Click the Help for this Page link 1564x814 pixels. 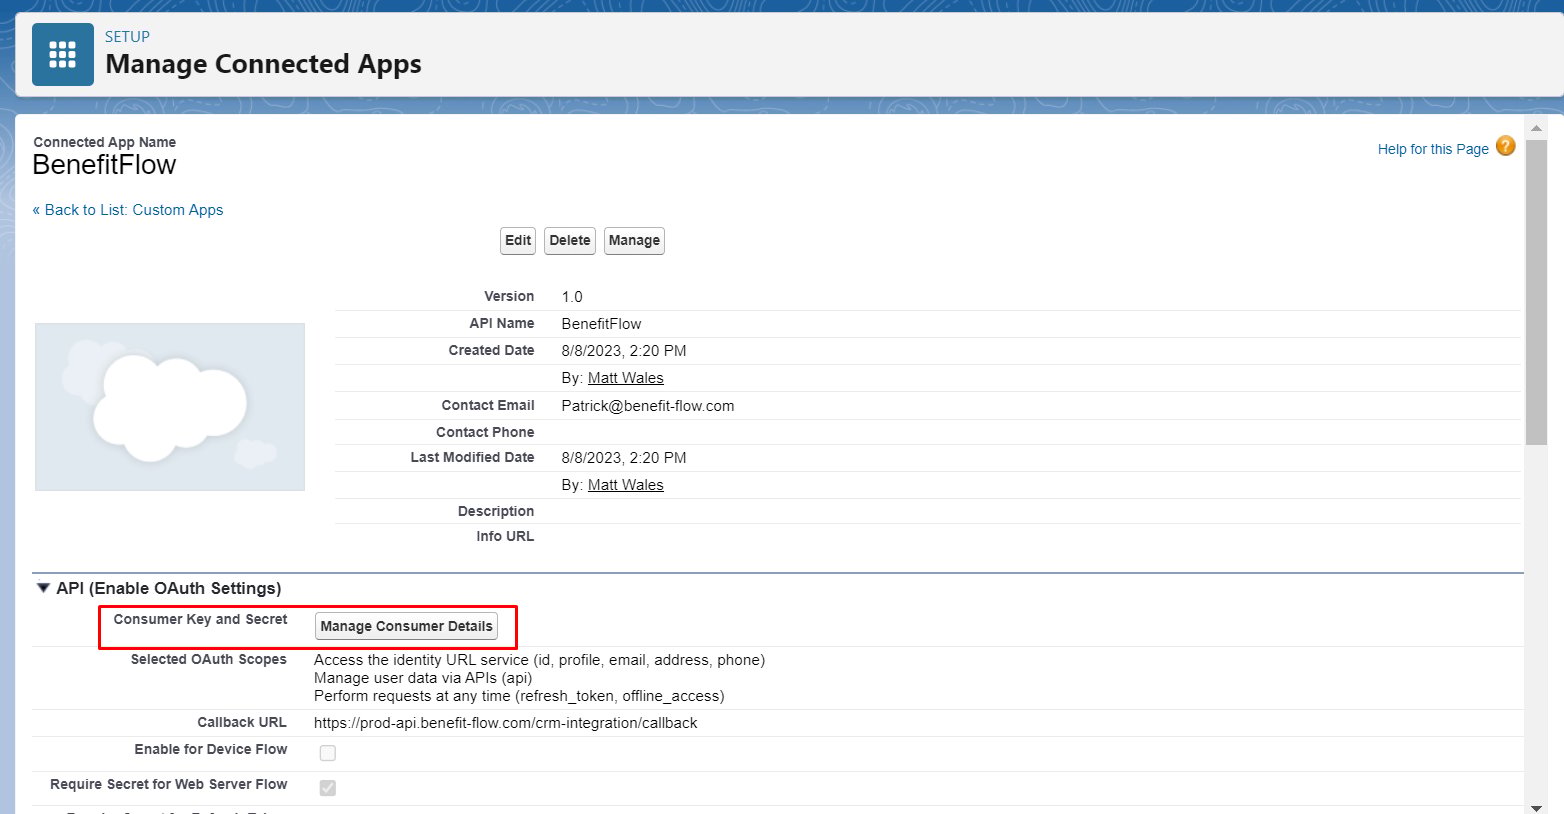(x=1433, y=149)
